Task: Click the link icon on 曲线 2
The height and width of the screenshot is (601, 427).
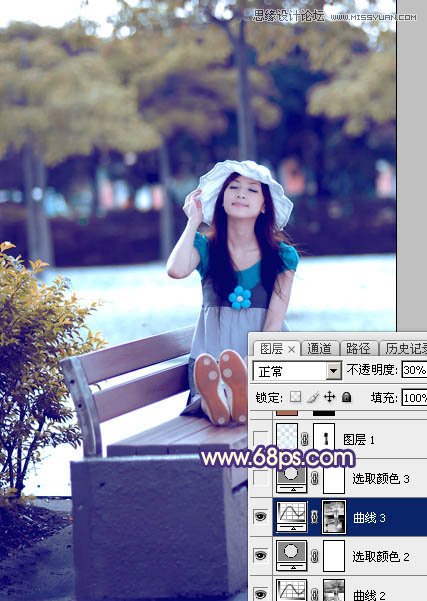Action: 315,594
